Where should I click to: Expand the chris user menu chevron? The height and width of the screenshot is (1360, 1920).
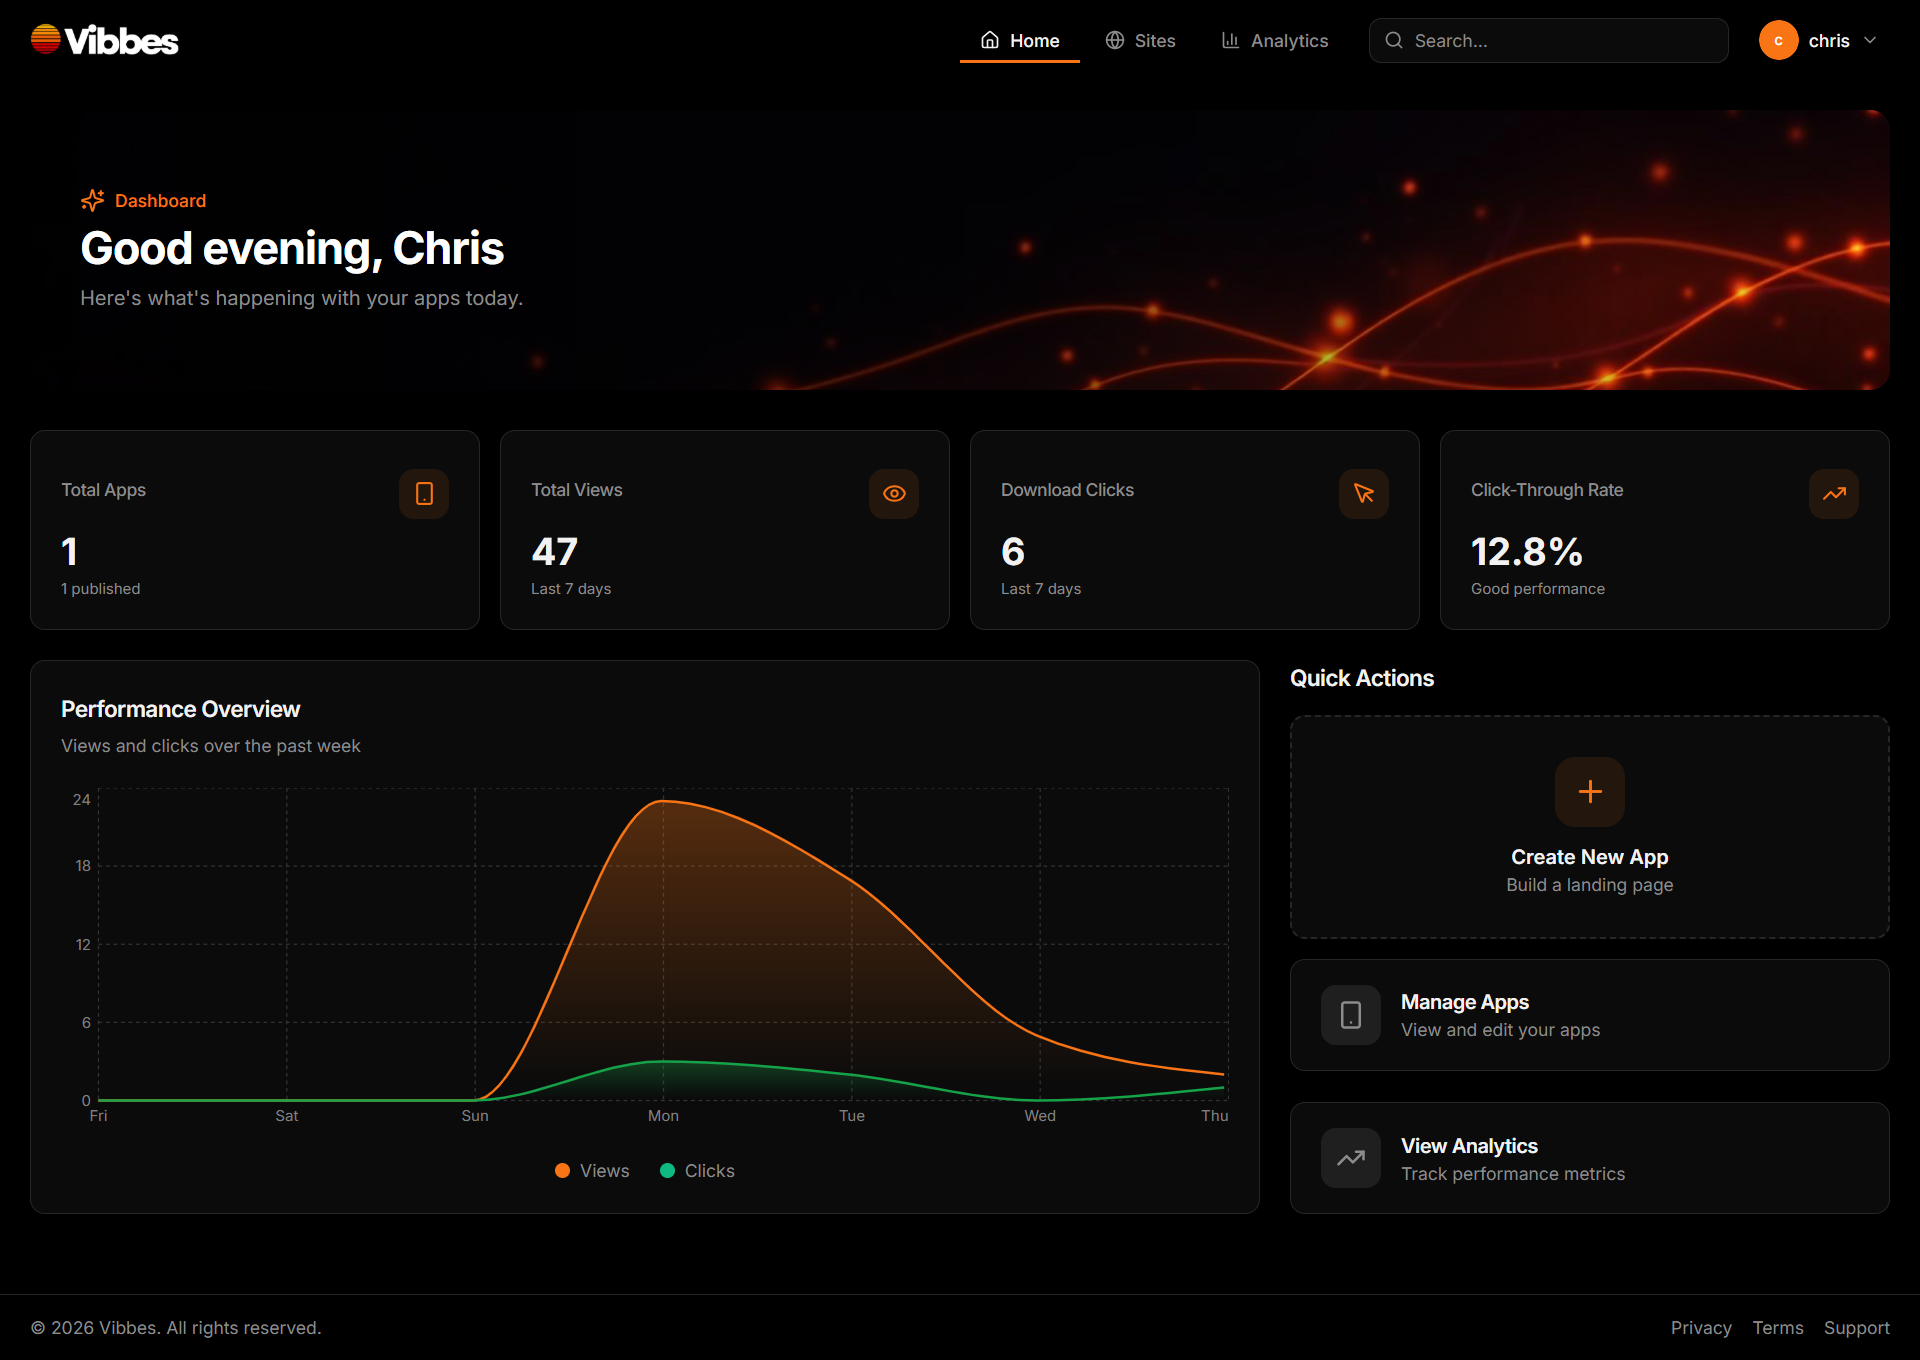(1870, 40)
